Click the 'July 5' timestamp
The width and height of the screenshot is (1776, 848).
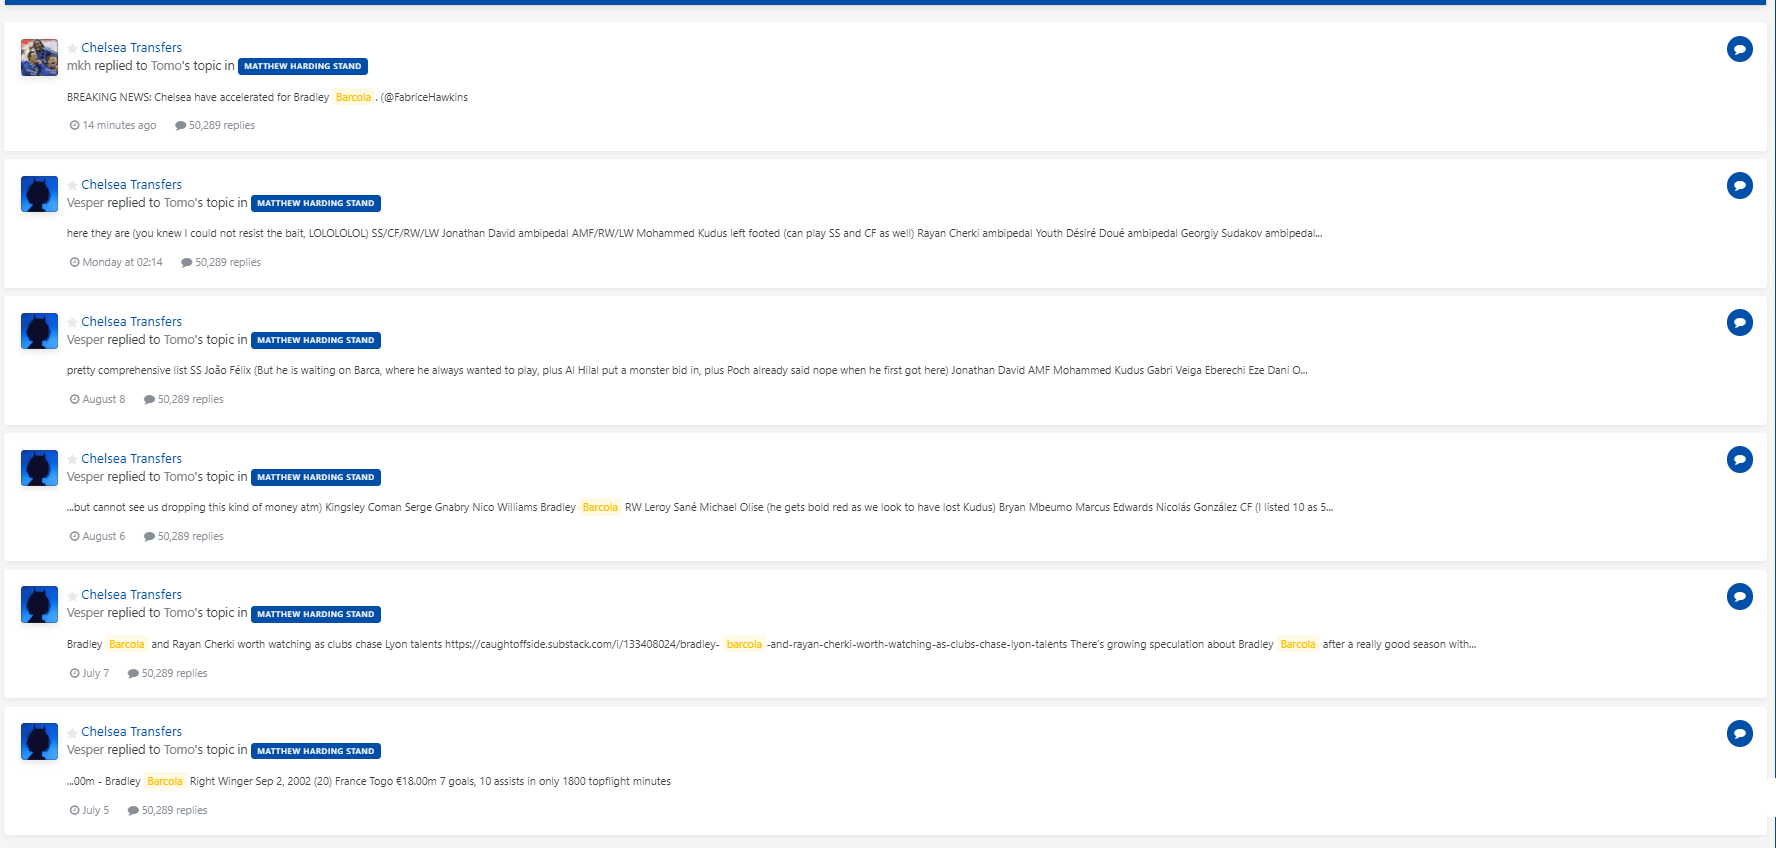(90, 811)
